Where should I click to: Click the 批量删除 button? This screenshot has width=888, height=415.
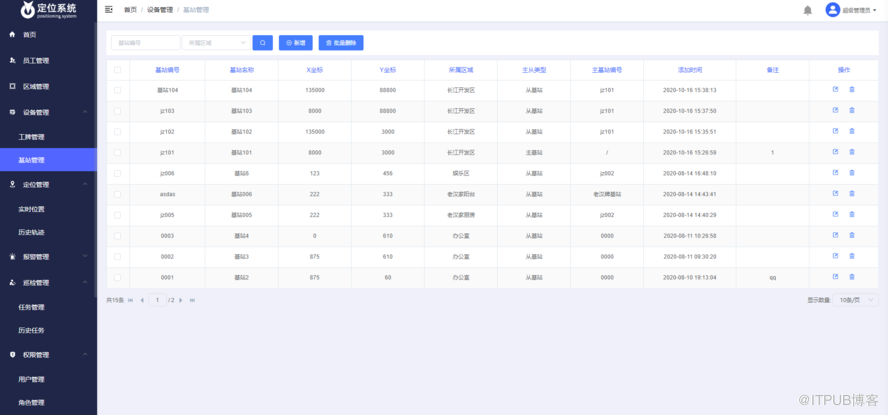[x=341, y=43]
